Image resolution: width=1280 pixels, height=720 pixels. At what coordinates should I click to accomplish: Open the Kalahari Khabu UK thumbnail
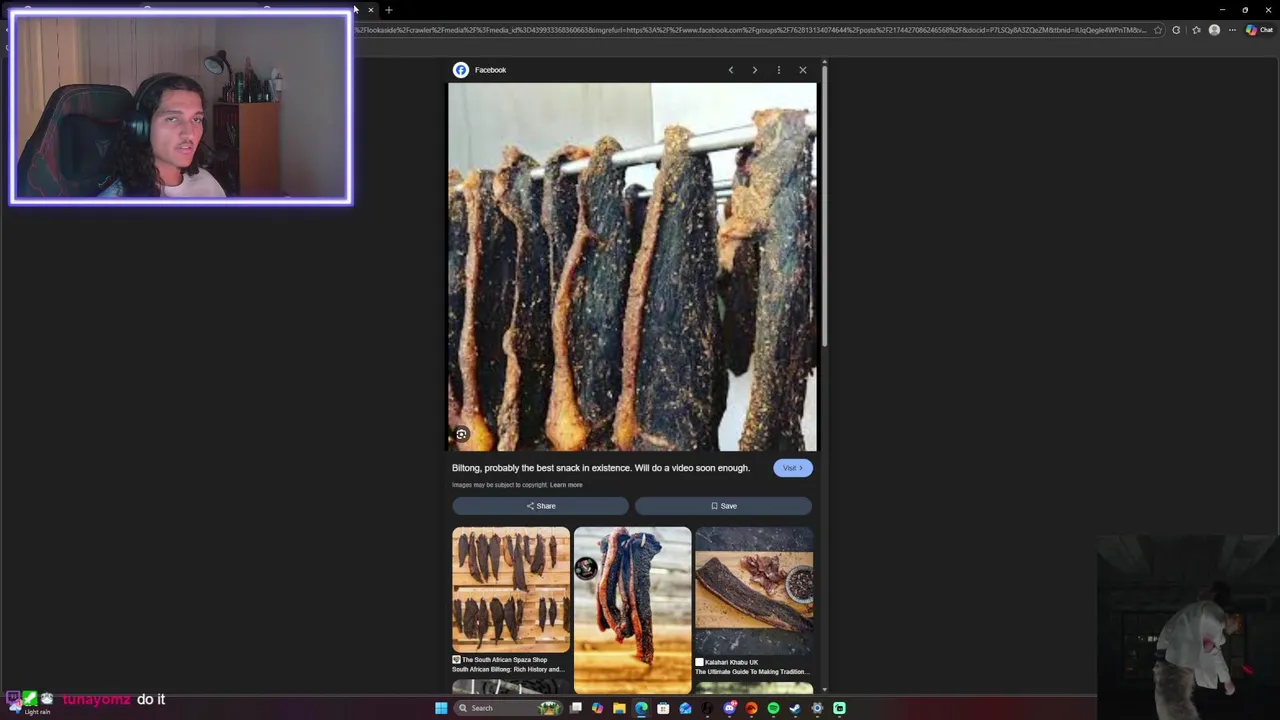coord(754,591)
